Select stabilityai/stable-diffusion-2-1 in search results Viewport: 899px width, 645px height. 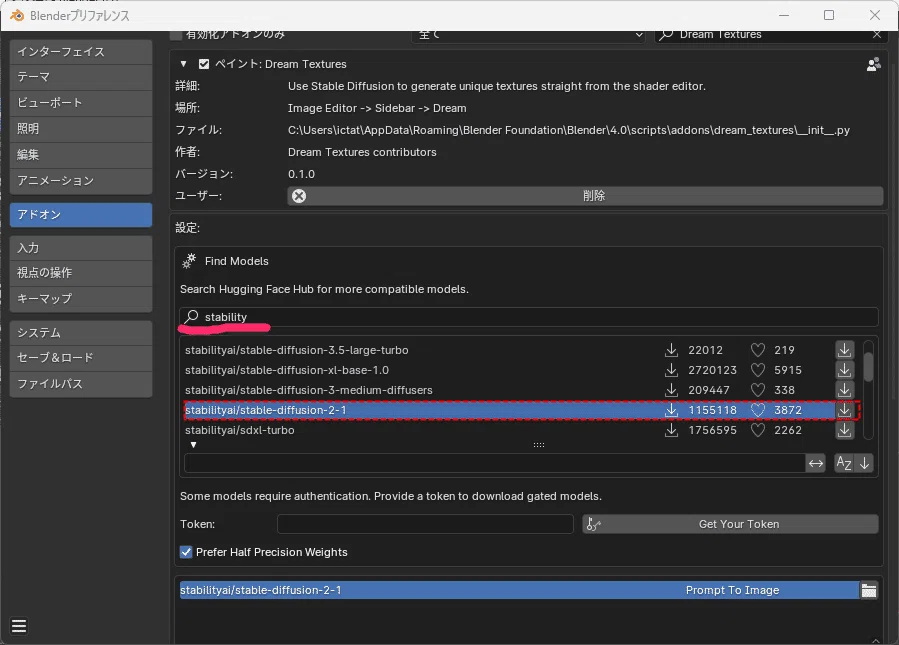click(x=509, y=410)
